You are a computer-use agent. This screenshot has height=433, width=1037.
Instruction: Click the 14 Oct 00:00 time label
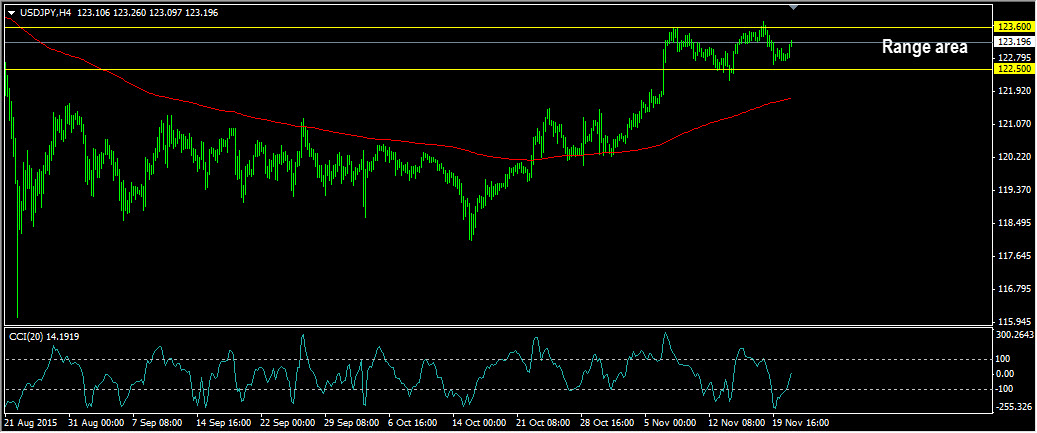[479, 422]
